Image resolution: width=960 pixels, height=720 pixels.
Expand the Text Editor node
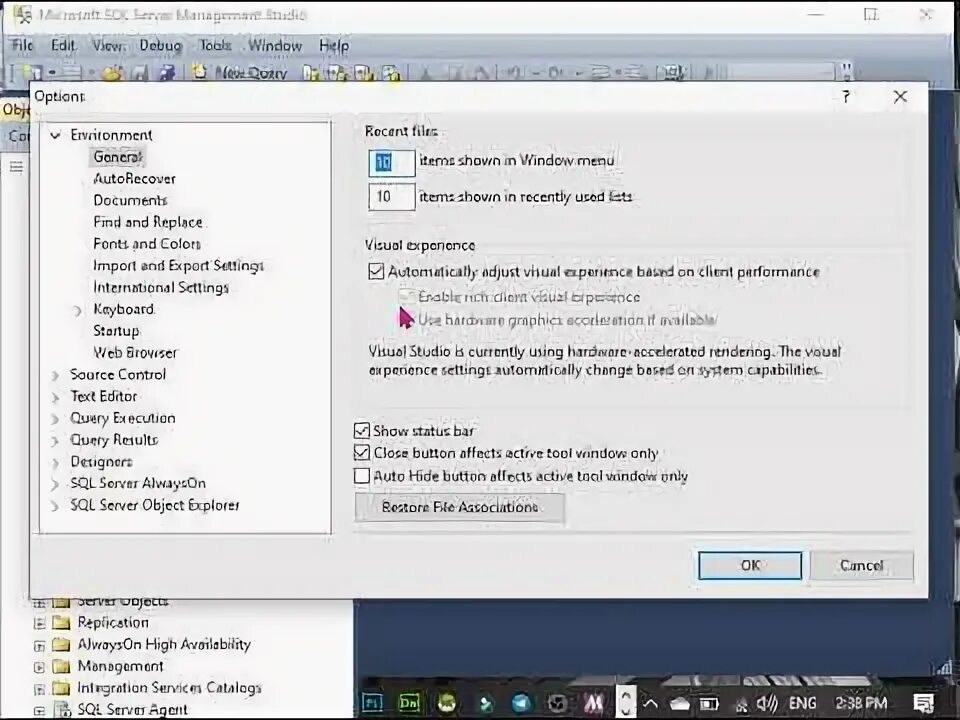(55, 397)
